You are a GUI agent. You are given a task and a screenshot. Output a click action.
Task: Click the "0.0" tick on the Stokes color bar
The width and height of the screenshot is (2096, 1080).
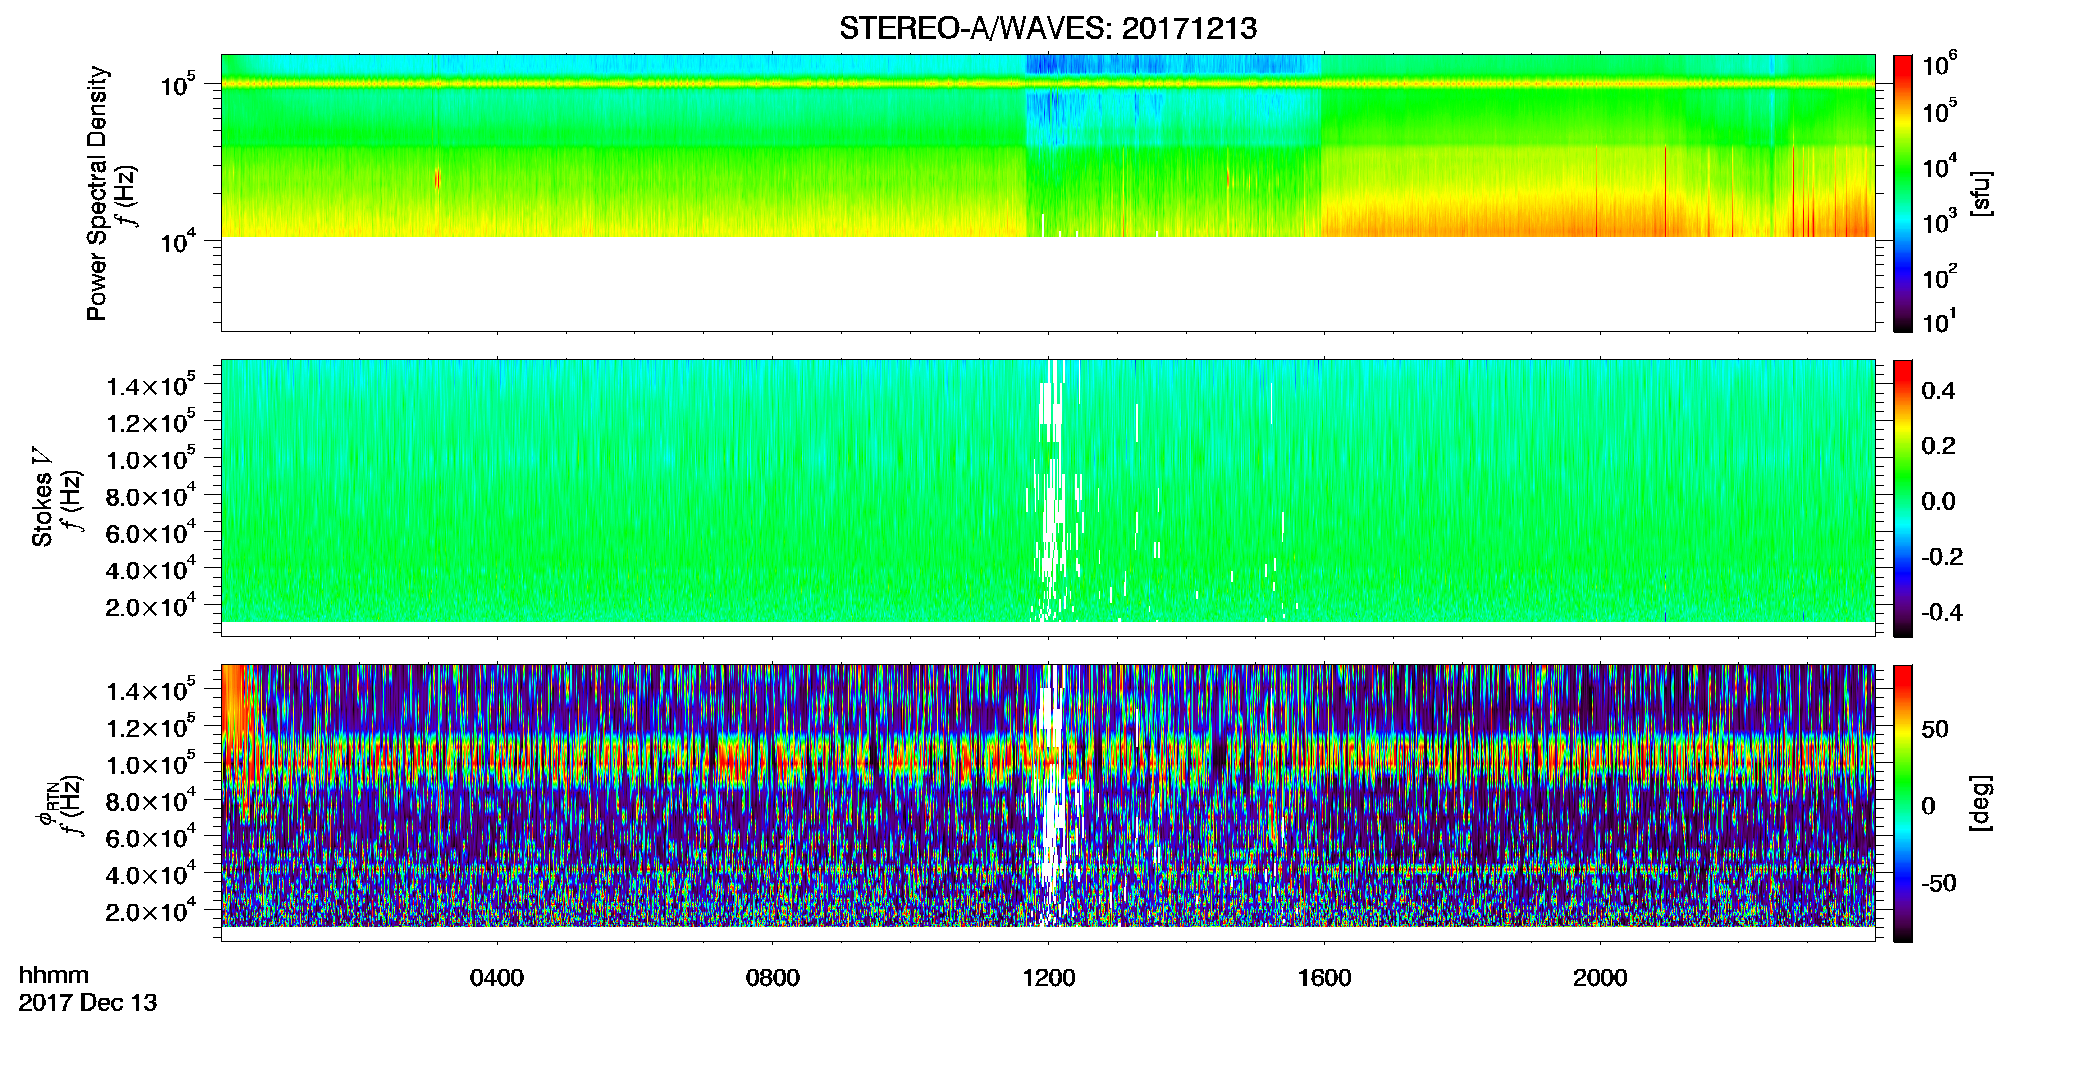point(1938,502)
